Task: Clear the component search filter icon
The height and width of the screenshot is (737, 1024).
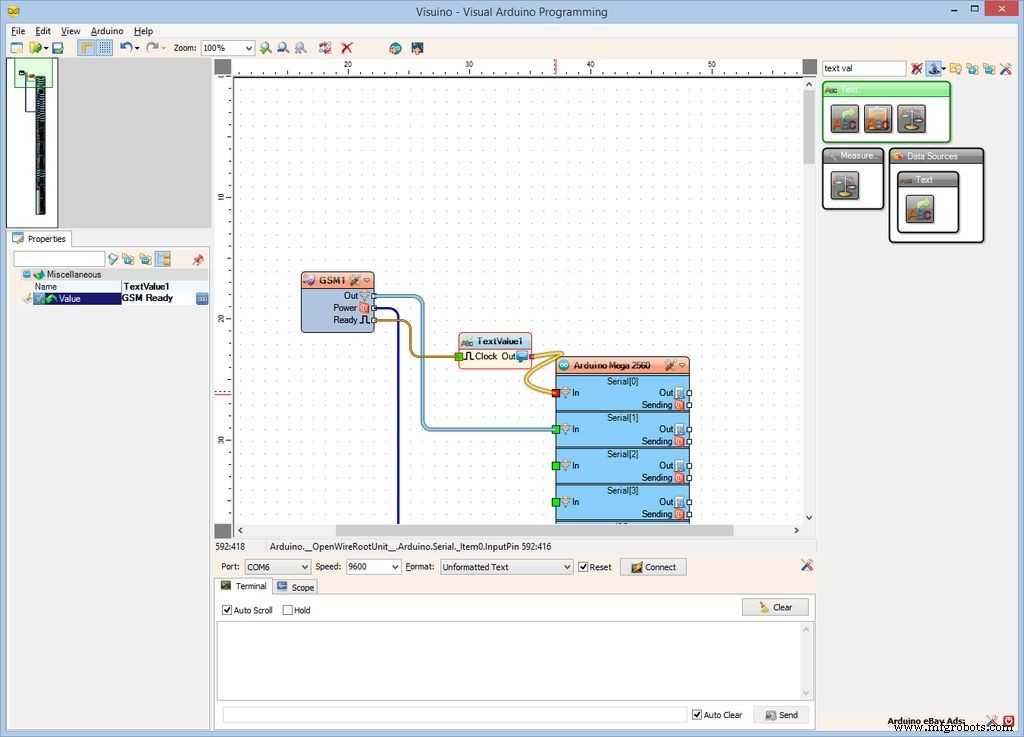Action: [916, 69]
